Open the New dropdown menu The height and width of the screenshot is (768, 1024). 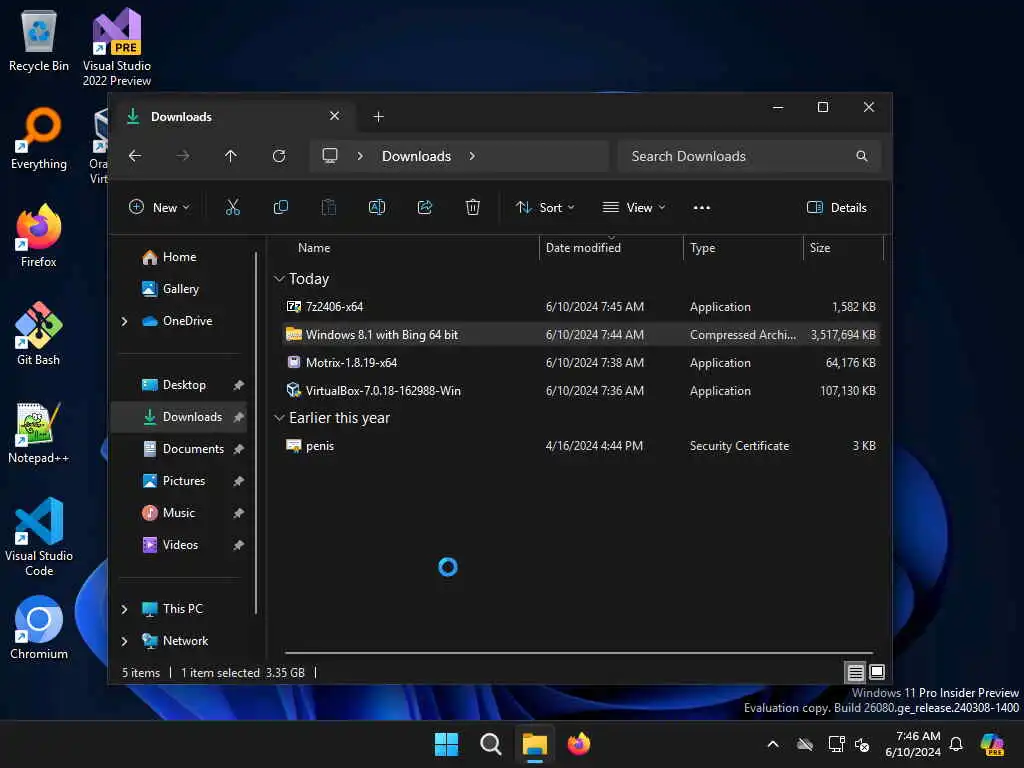(x=159, y=208)
